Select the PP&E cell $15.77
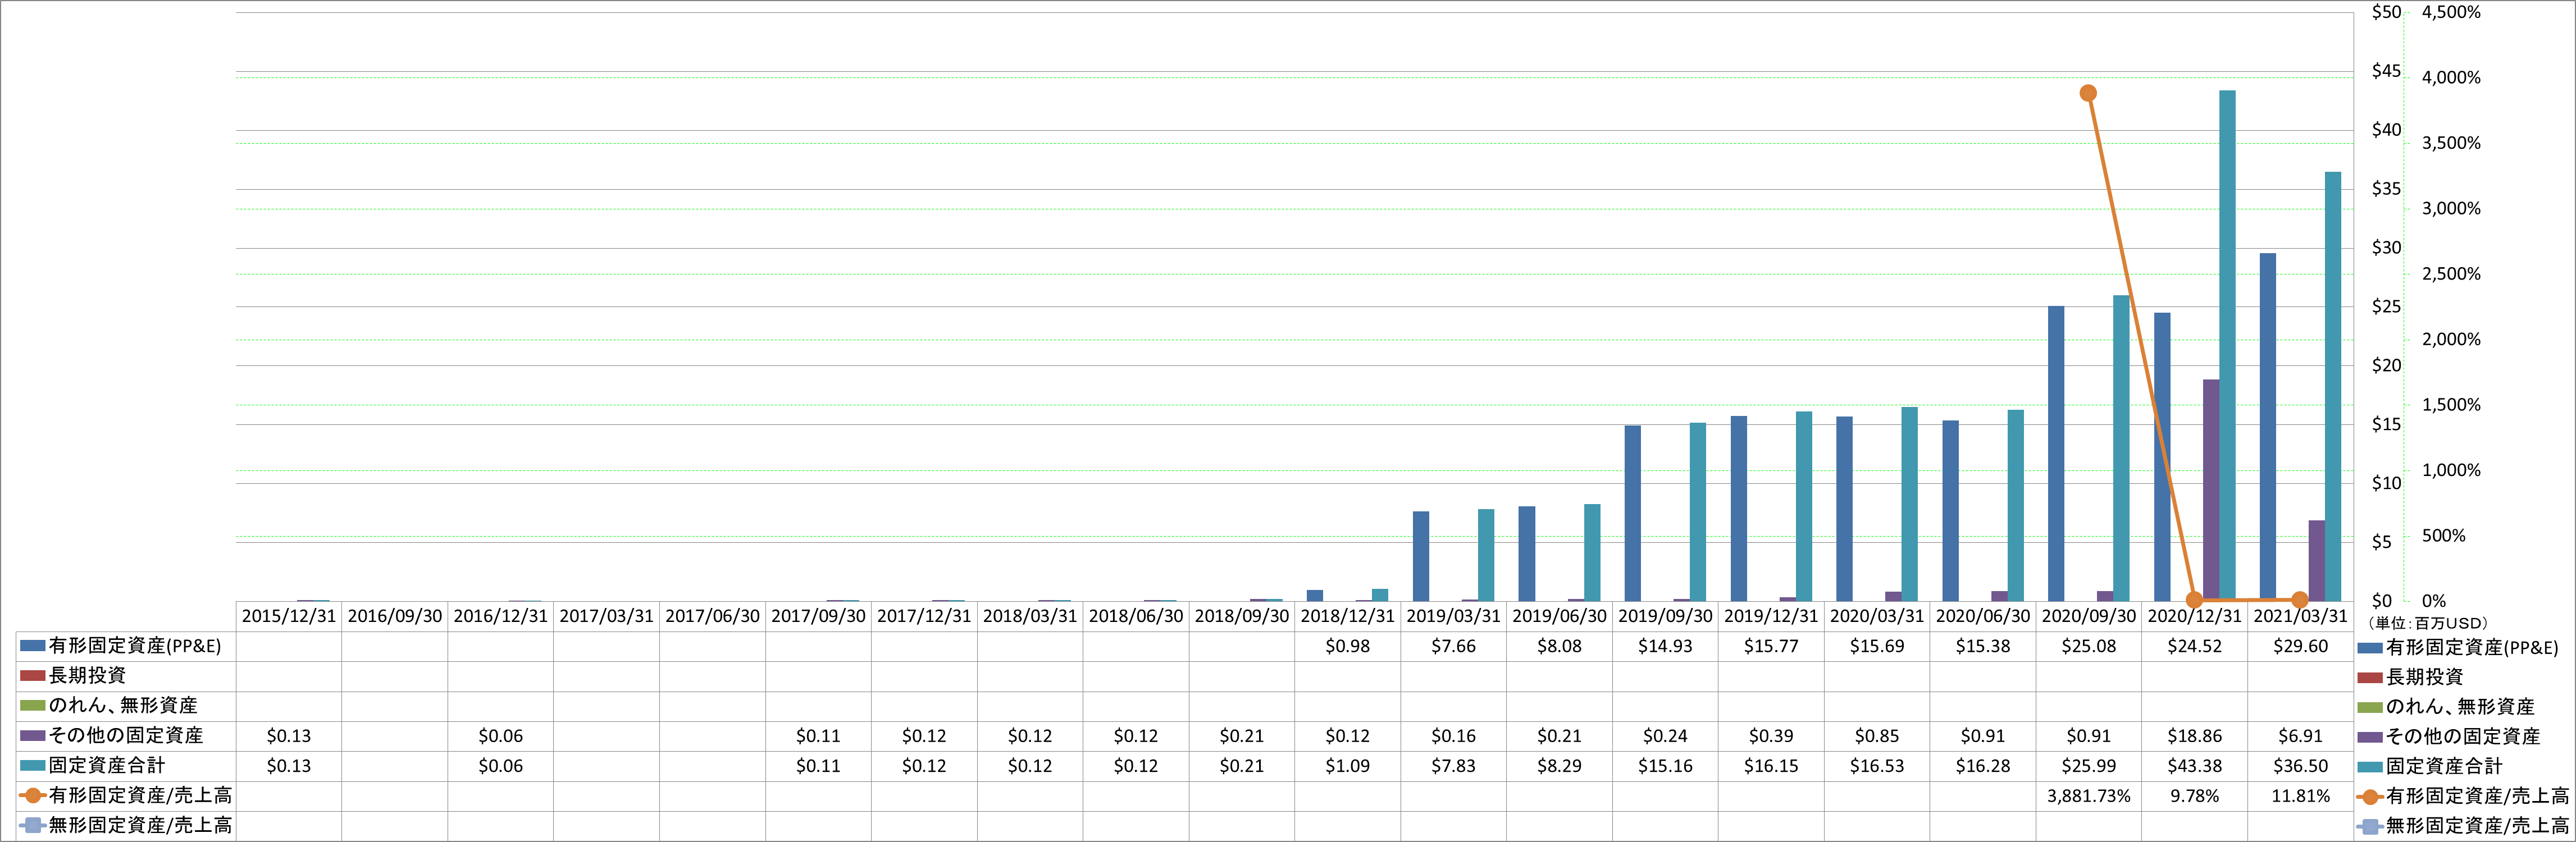The height and width of the screenshot is (842, 2576). (1771, 646)
